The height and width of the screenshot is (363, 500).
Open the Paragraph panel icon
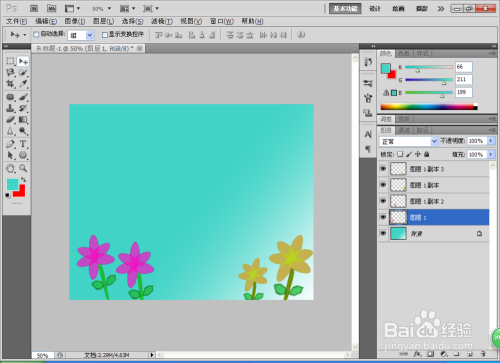point(368,149)
